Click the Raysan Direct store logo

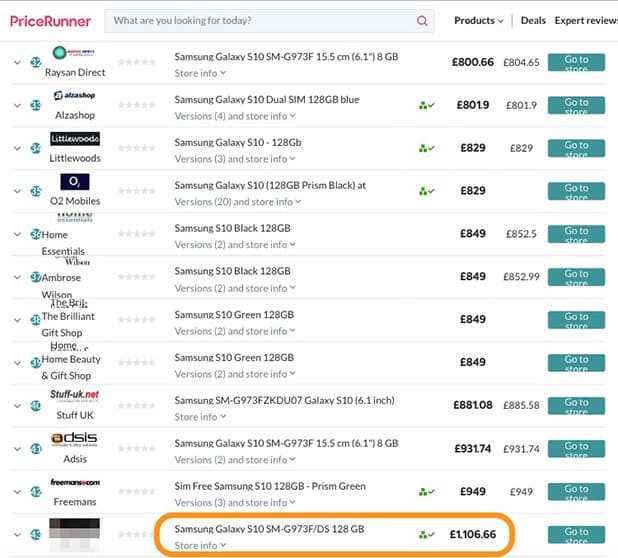coord(75,53)
